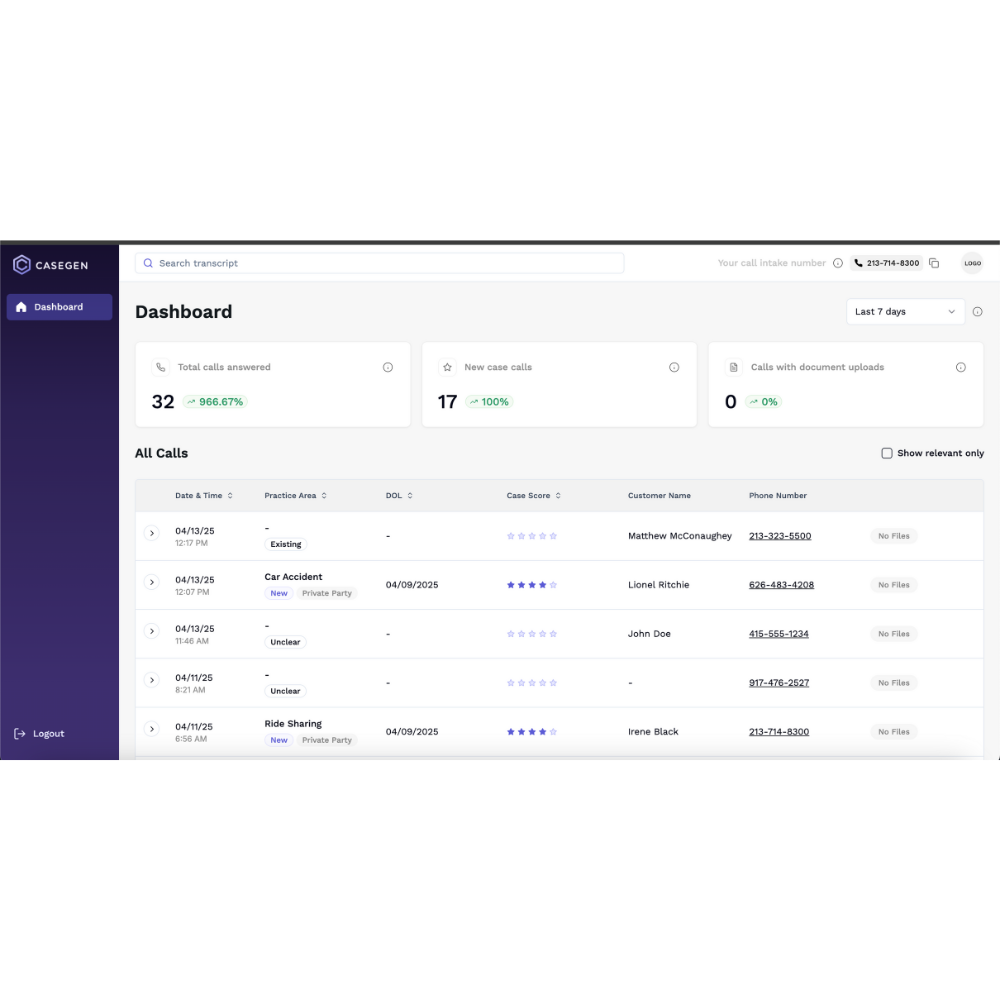Expand the Car Accident call row

coord(152,581)
